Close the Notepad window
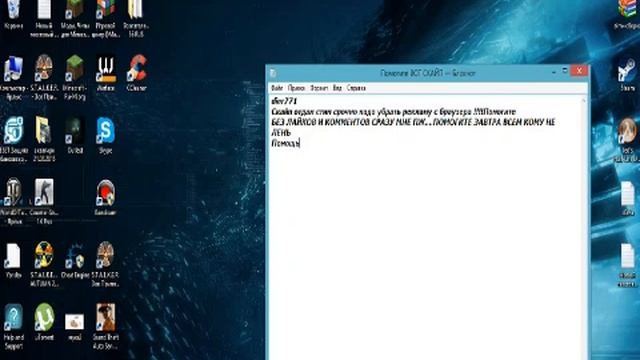The width and height of the screenshot is (640, 360). coord(579,71)
